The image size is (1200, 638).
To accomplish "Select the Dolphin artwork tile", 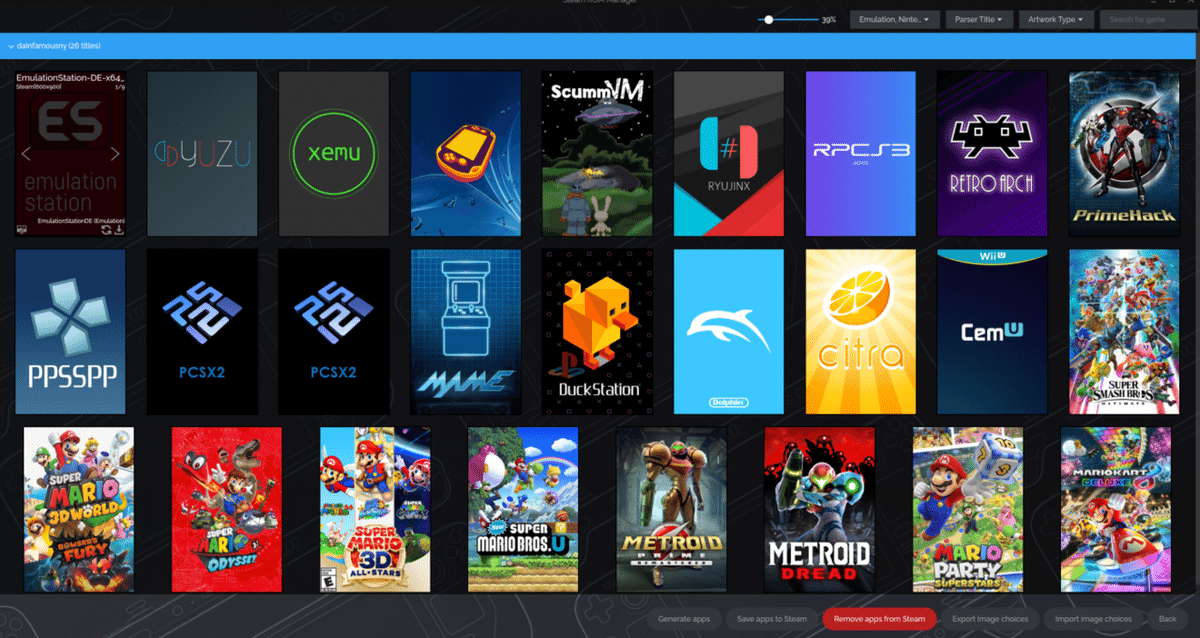I will tap(729, 332).
